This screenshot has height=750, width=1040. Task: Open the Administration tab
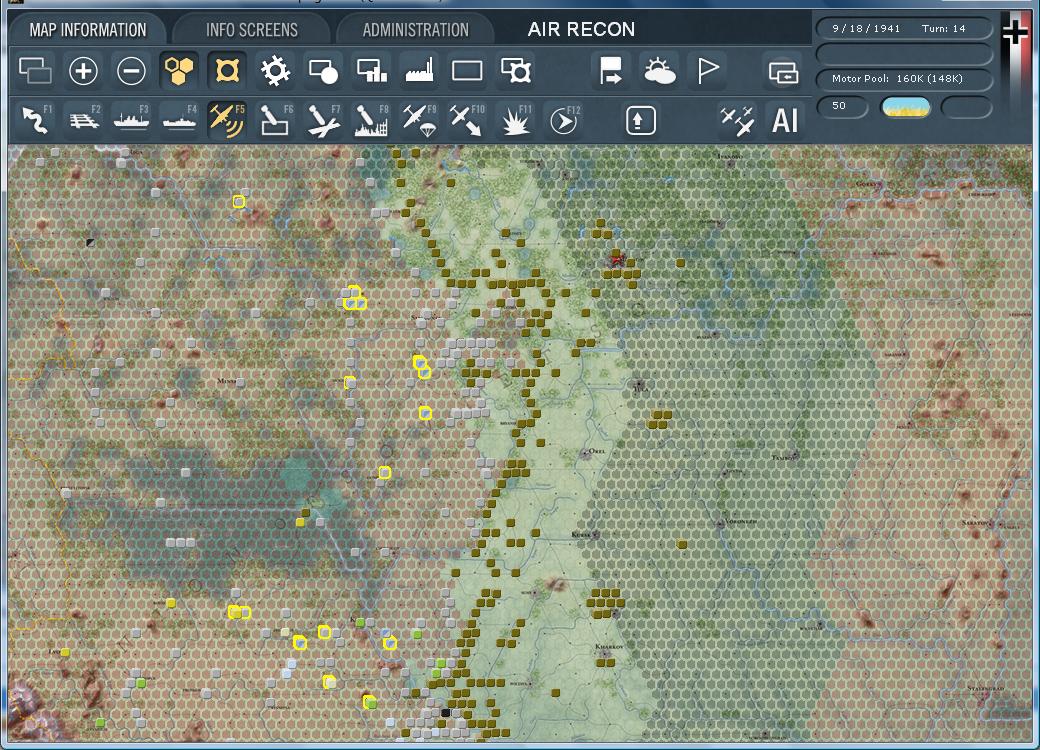pos(415,29)
